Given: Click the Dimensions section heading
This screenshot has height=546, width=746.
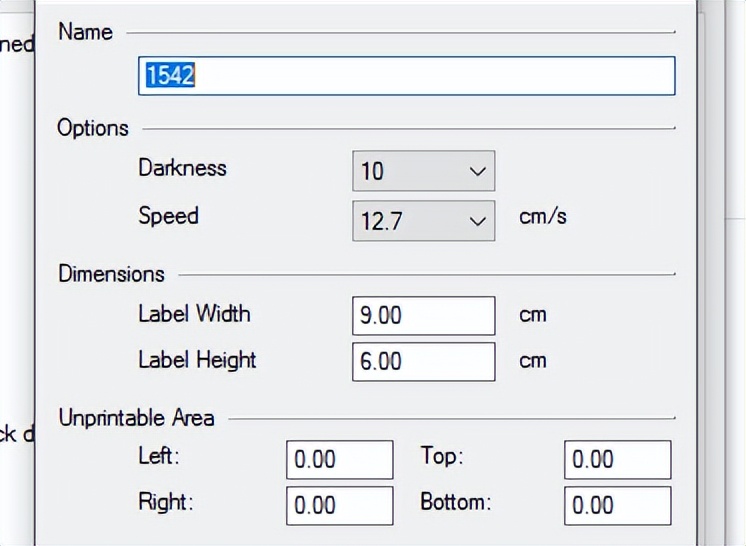Looking at the screenshot, I should pyautogui.click(x=111, y=274).
